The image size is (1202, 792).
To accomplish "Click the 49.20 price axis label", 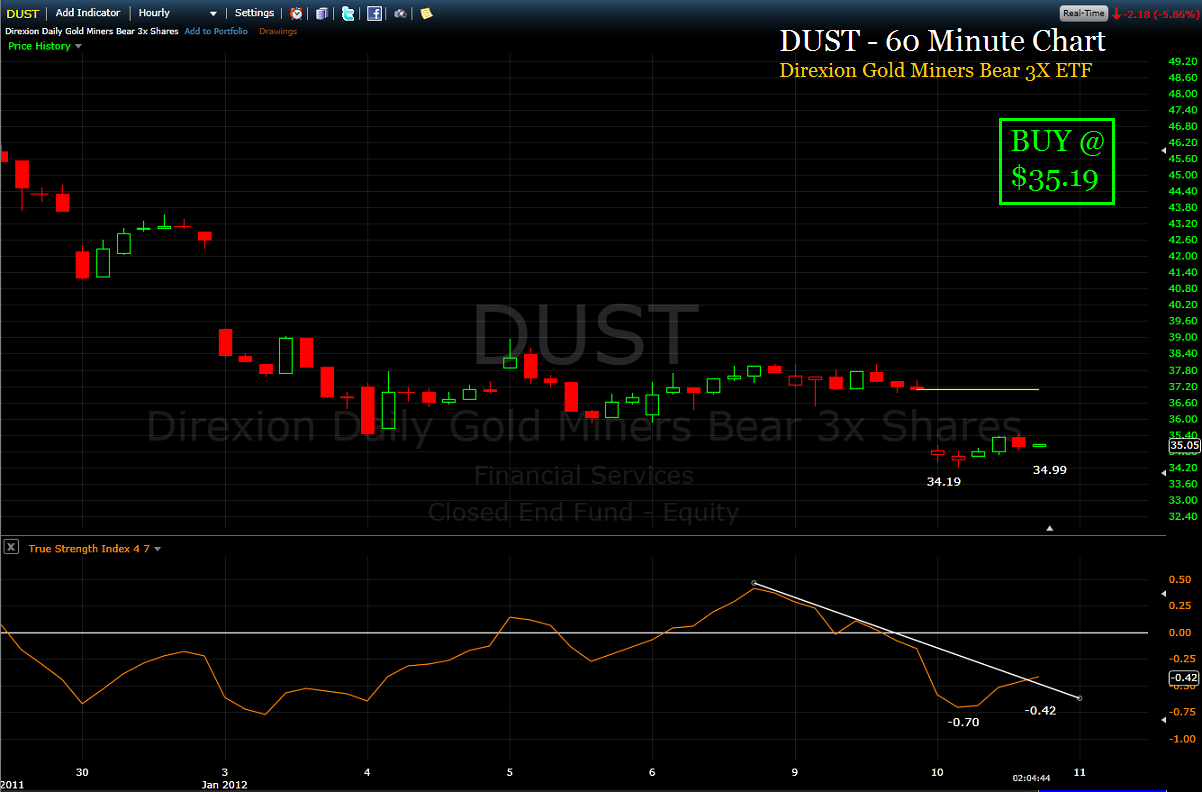I will [1183, 61].
